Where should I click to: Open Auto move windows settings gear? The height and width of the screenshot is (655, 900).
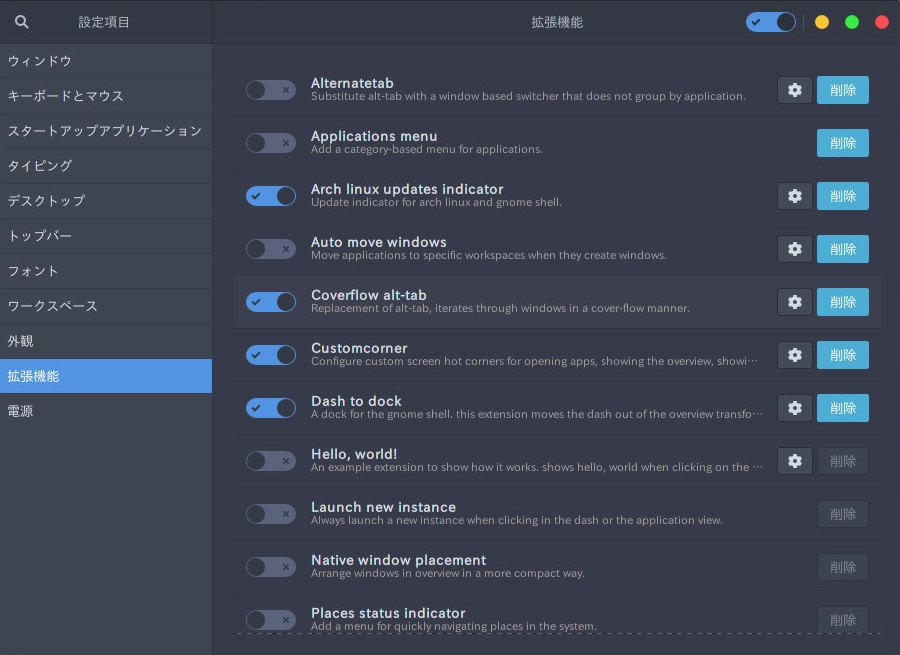click(x=795, y=249)
